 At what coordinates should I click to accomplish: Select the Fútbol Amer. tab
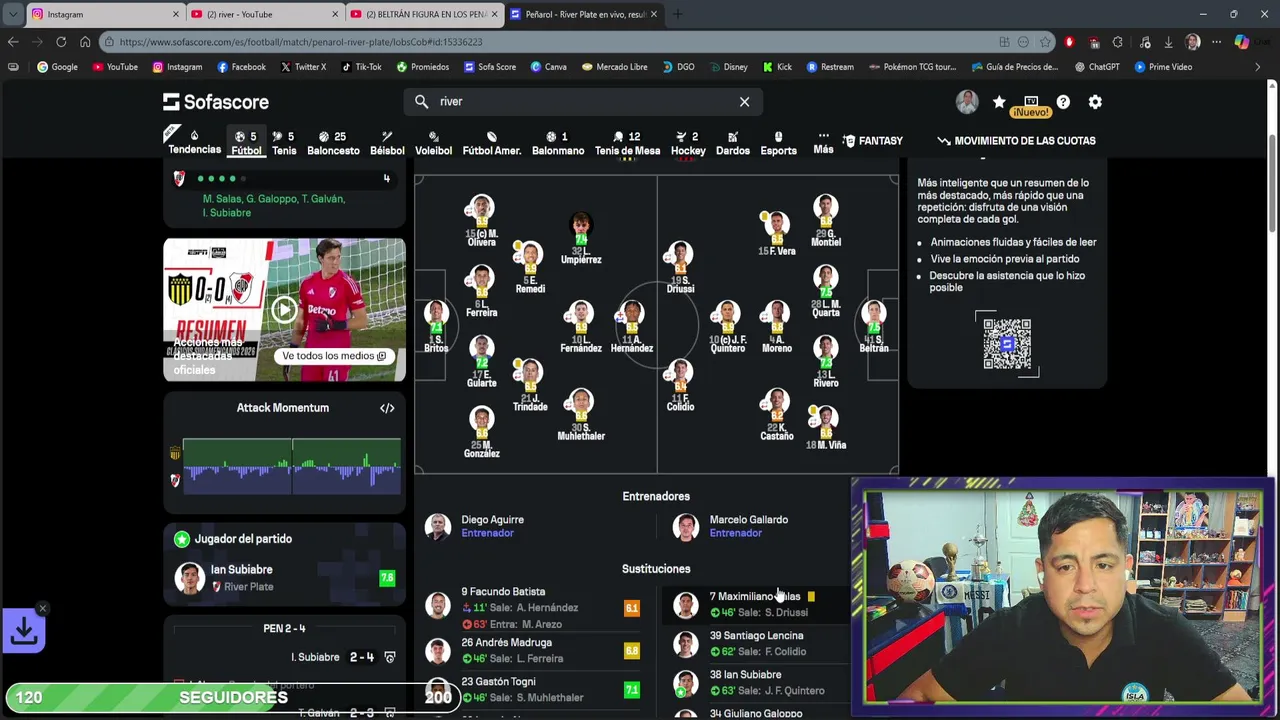pyautogui.click(x=491, y=143)
